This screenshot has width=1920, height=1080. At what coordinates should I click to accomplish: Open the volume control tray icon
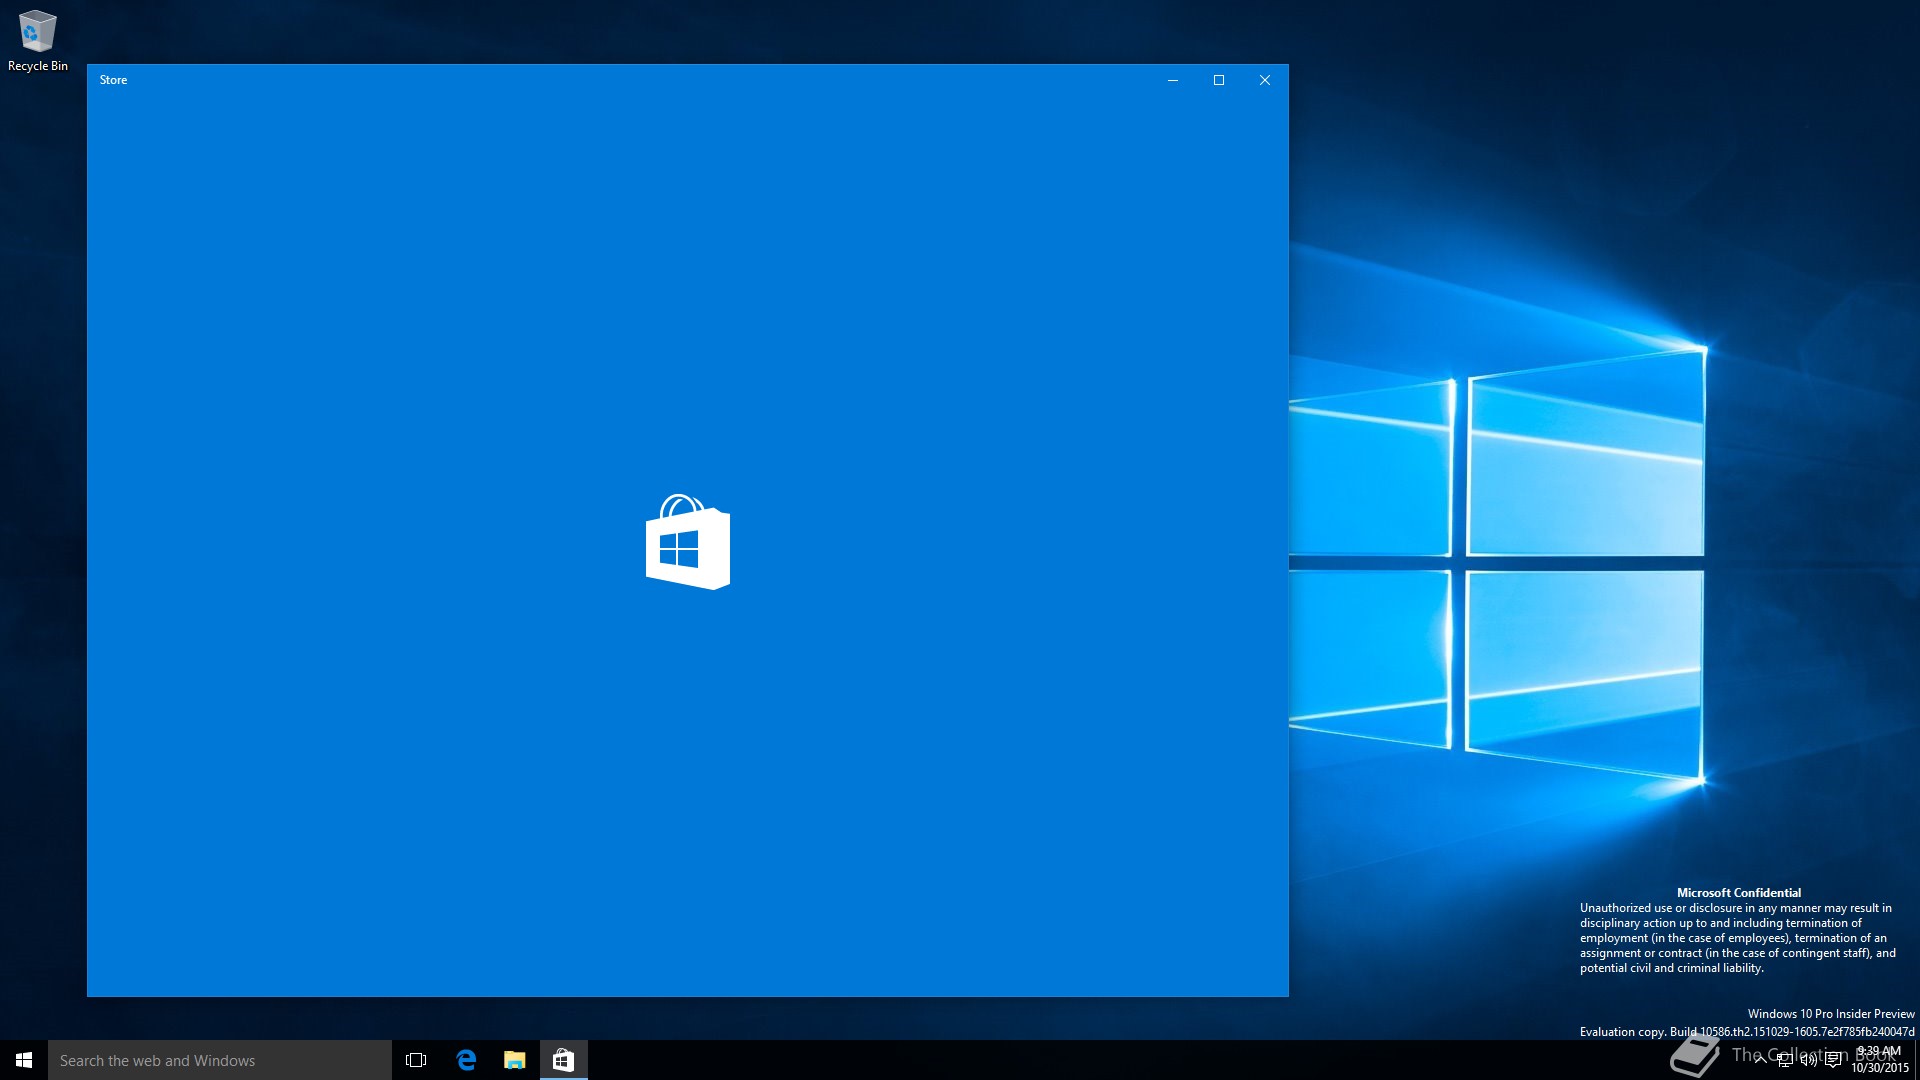[1808, 1060]
